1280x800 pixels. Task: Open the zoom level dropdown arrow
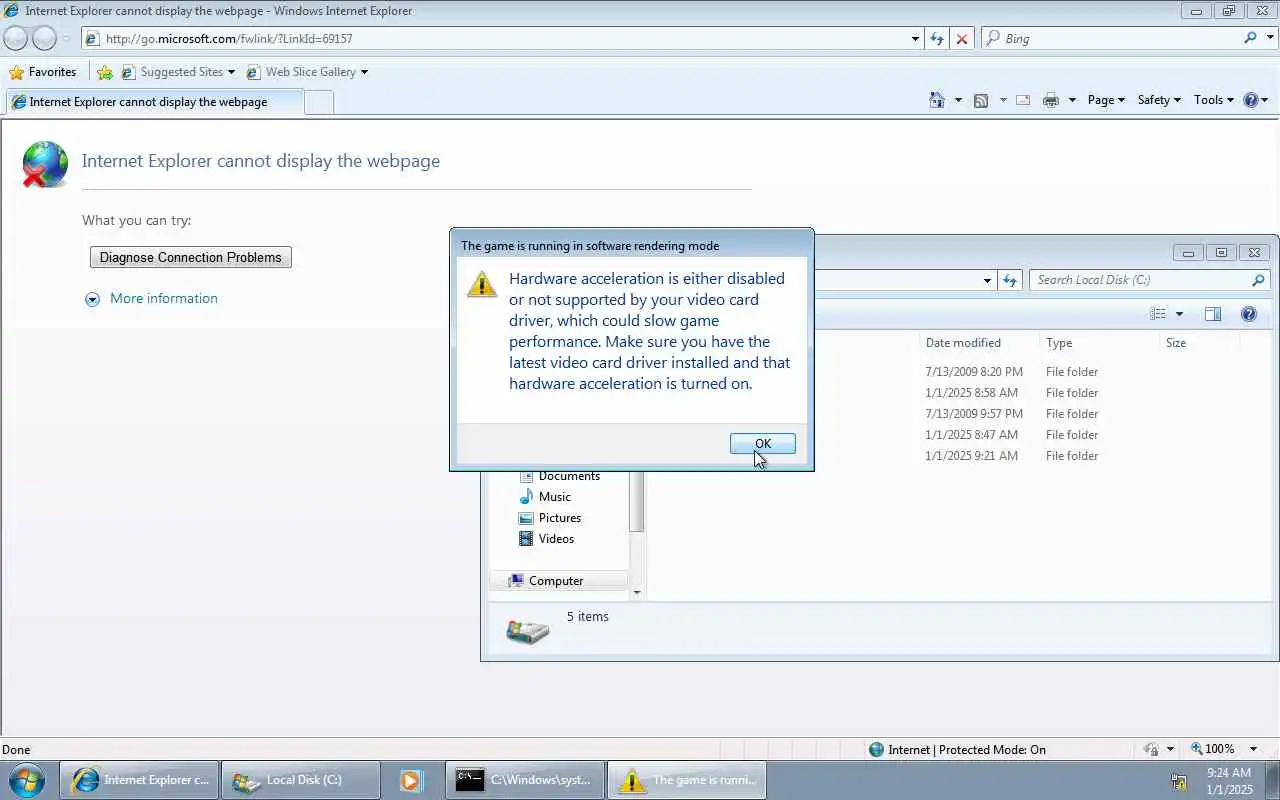(x=1253, y=749)
